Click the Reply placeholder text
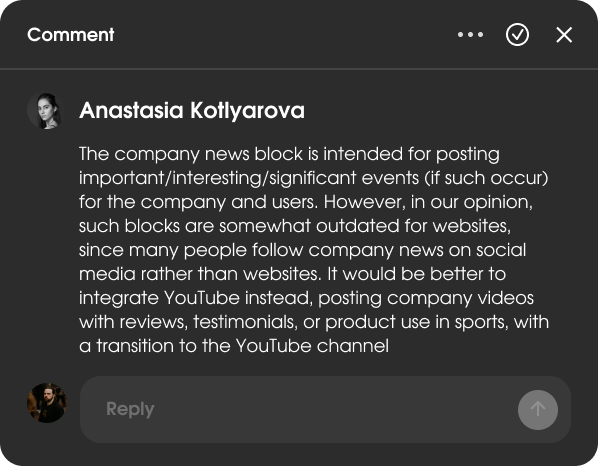The width and height of the screenshot is (598, 466). point(130,410)
